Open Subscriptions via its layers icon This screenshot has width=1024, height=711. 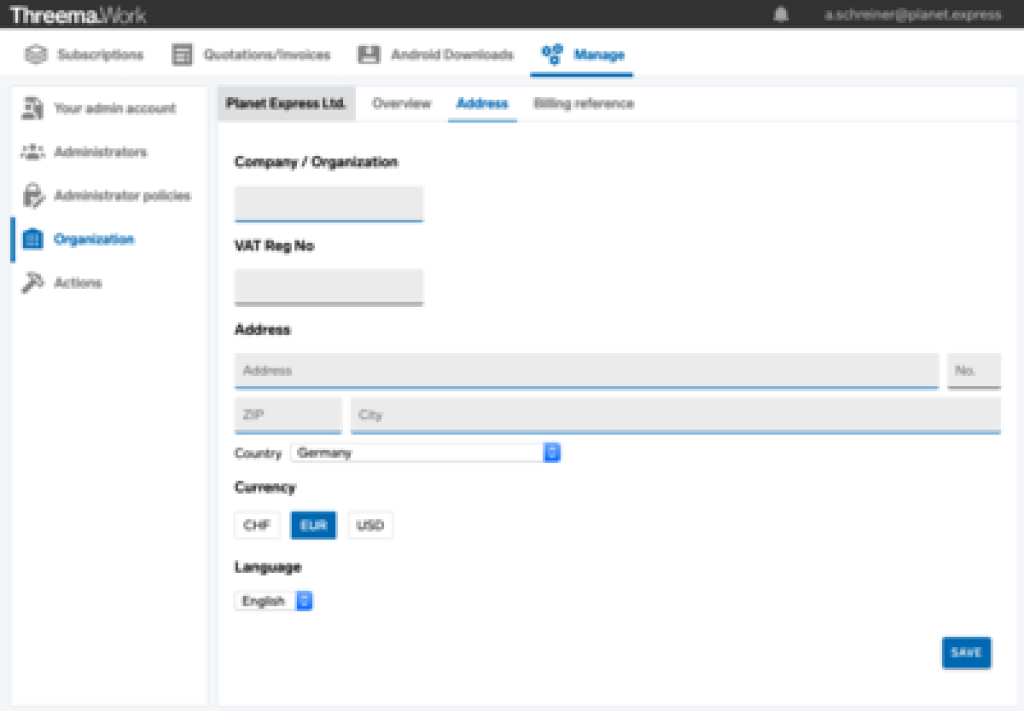pos(36,55)
